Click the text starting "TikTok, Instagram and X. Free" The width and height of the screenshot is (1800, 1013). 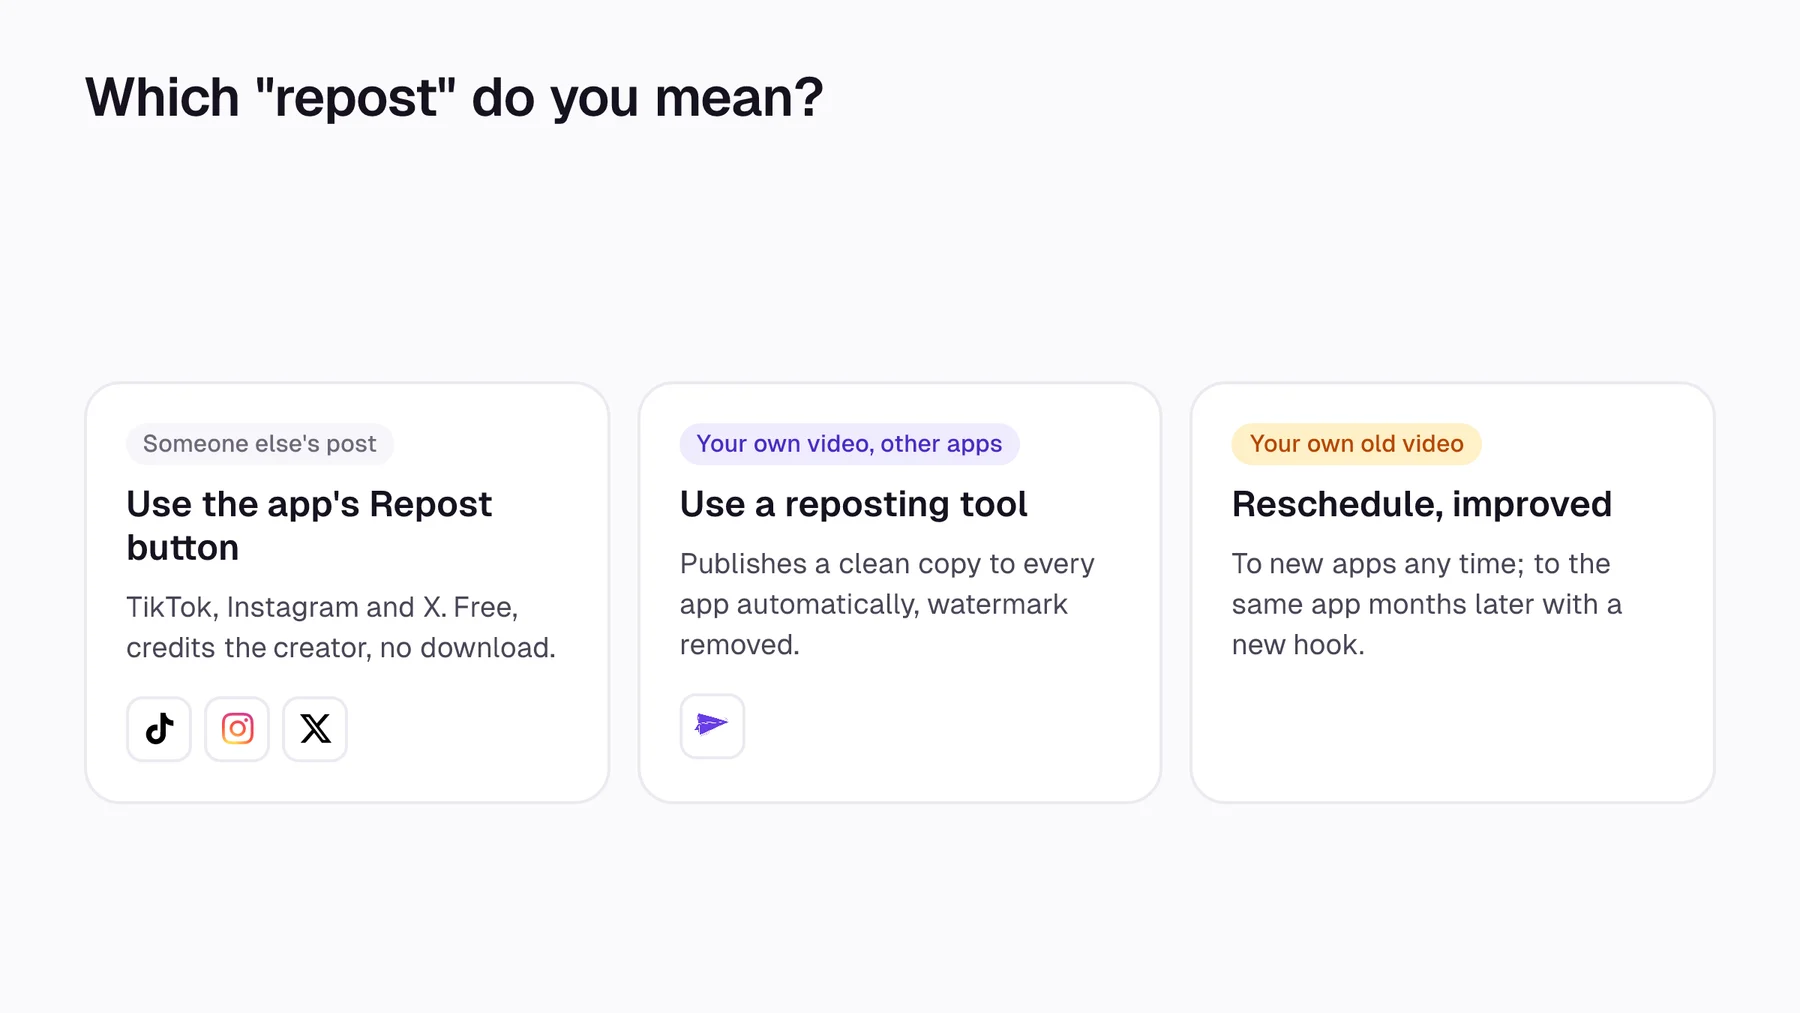341,627
